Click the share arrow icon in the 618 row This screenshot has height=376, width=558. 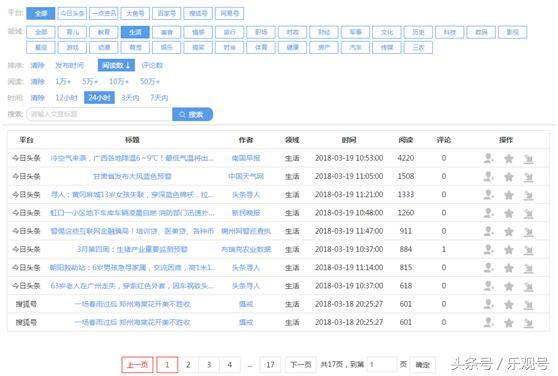(528, 287)
